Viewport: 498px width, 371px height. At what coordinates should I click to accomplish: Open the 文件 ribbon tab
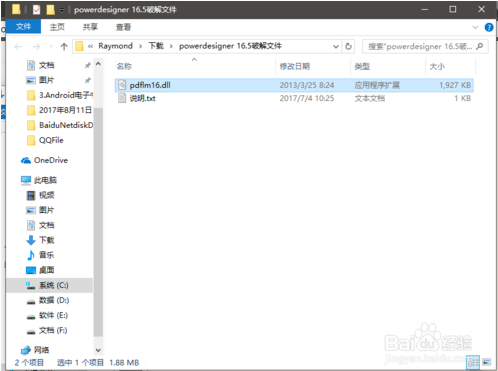point(23,27)
